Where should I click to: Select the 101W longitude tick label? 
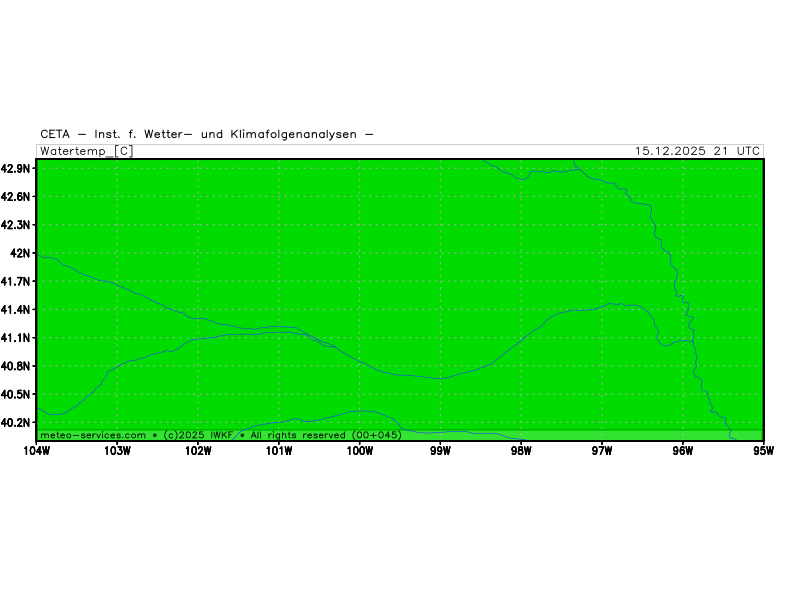coord(279,450)
